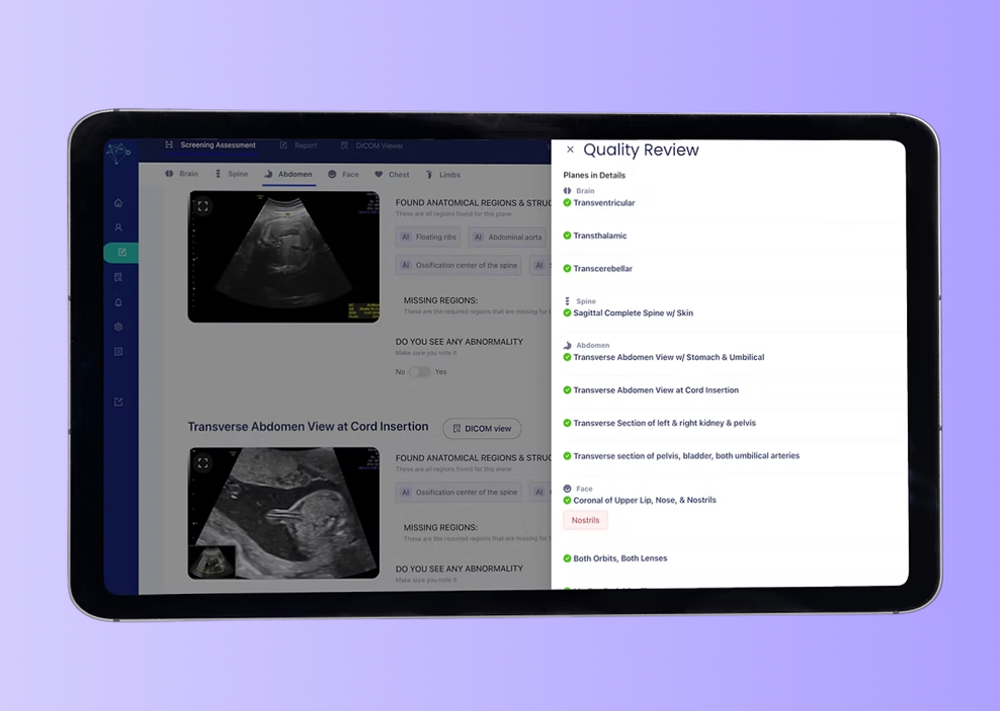Click the app logo at top left
This screenshot has height=711, width=1000.
pos(119,150)
